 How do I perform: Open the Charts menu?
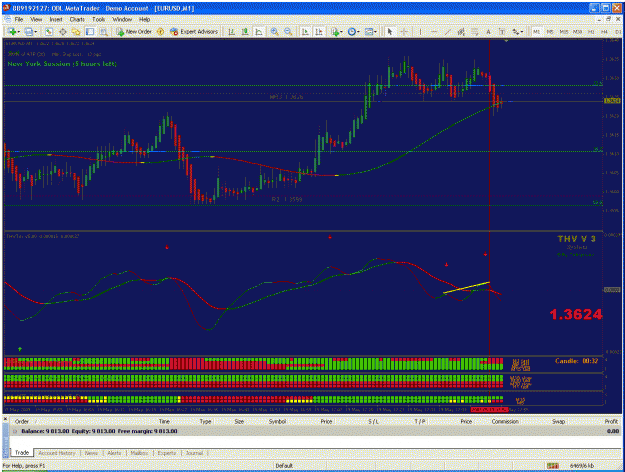coord(77,19)
